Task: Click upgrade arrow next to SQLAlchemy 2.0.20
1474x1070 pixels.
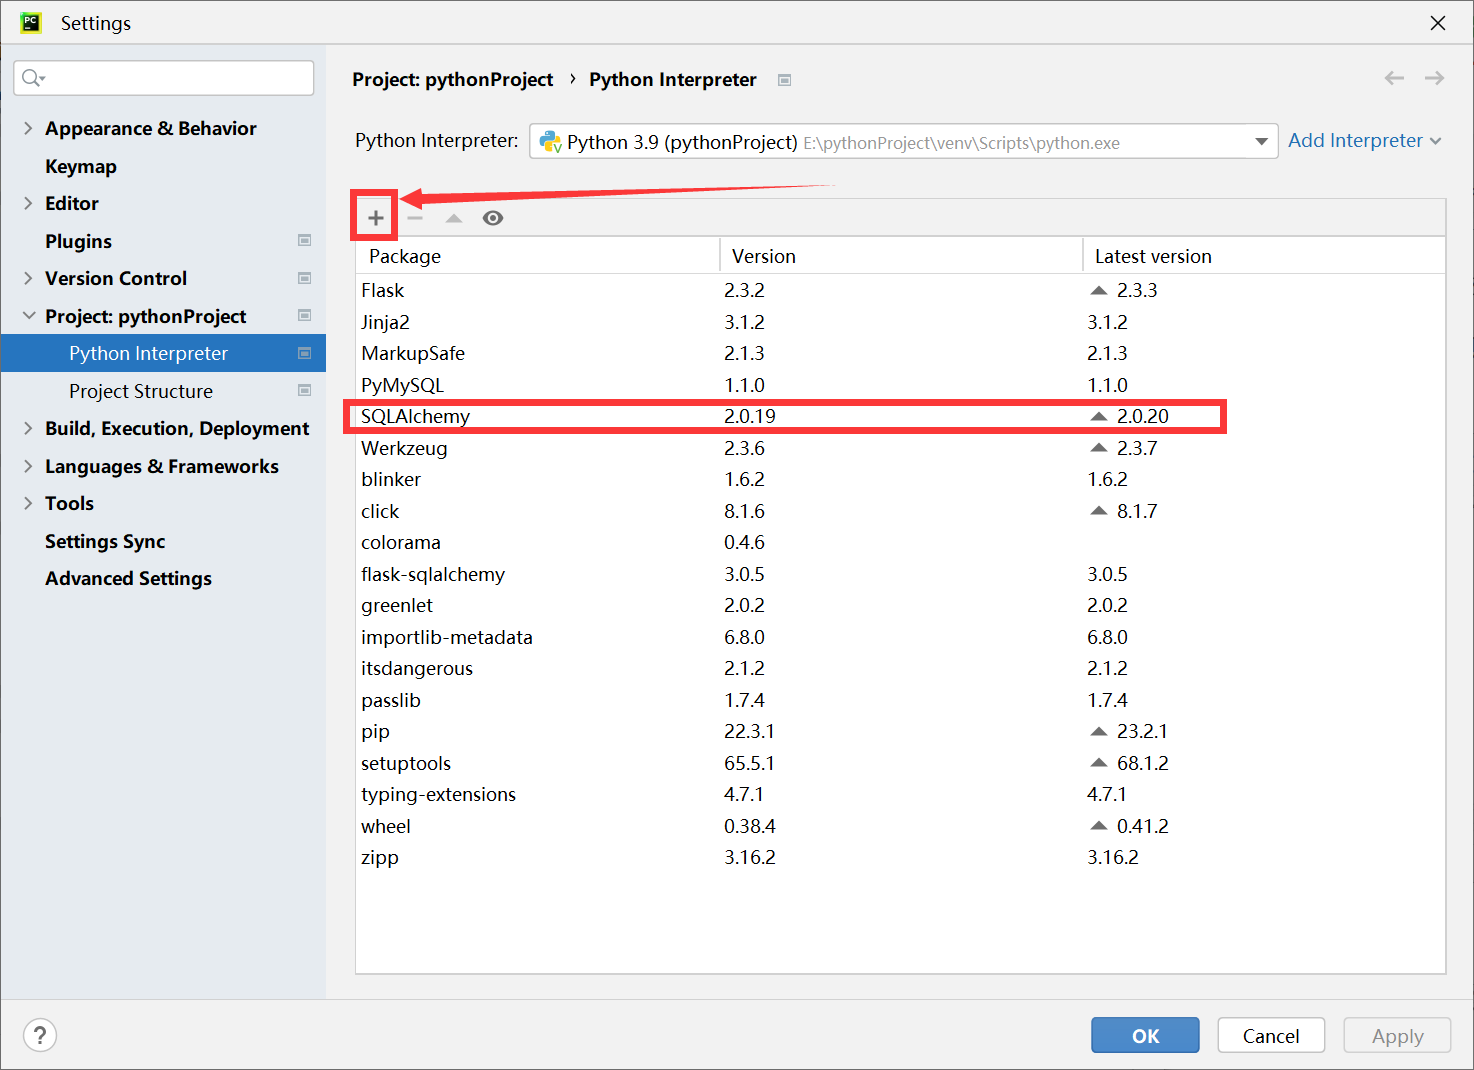Action: click(1099, 416)
